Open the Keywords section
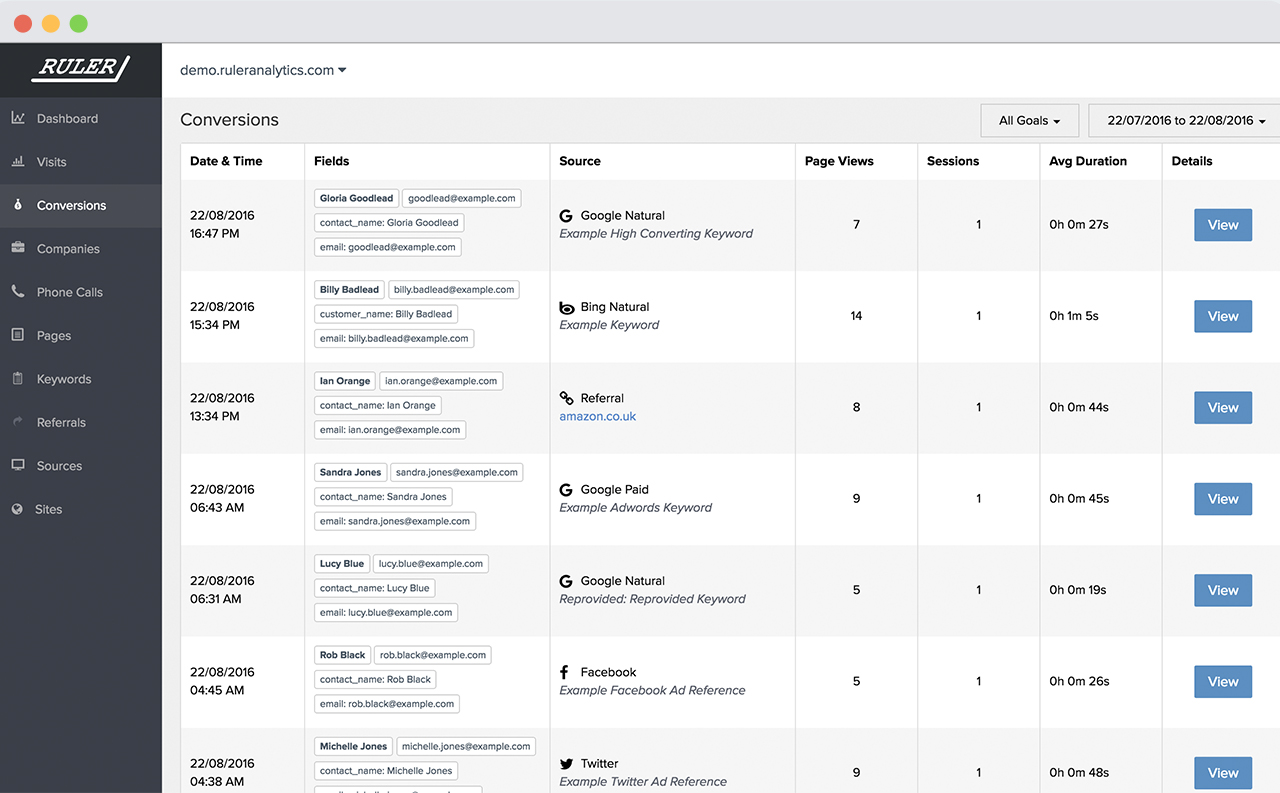This screenshot has width=1280, height=793. [81, 379]
